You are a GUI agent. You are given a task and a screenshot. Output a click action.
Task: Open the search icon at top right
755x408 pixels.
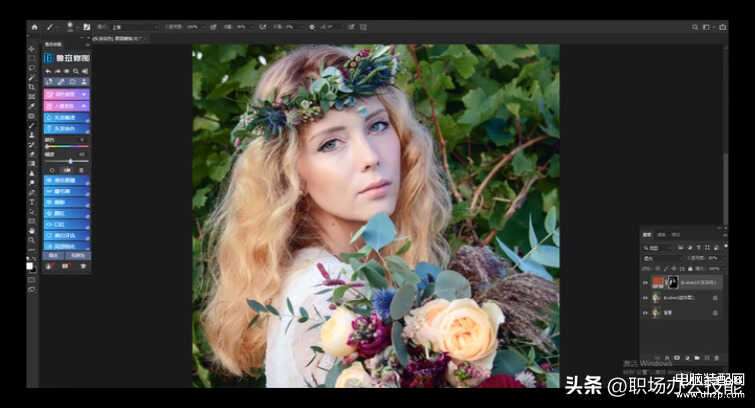[x=694, y=27]
